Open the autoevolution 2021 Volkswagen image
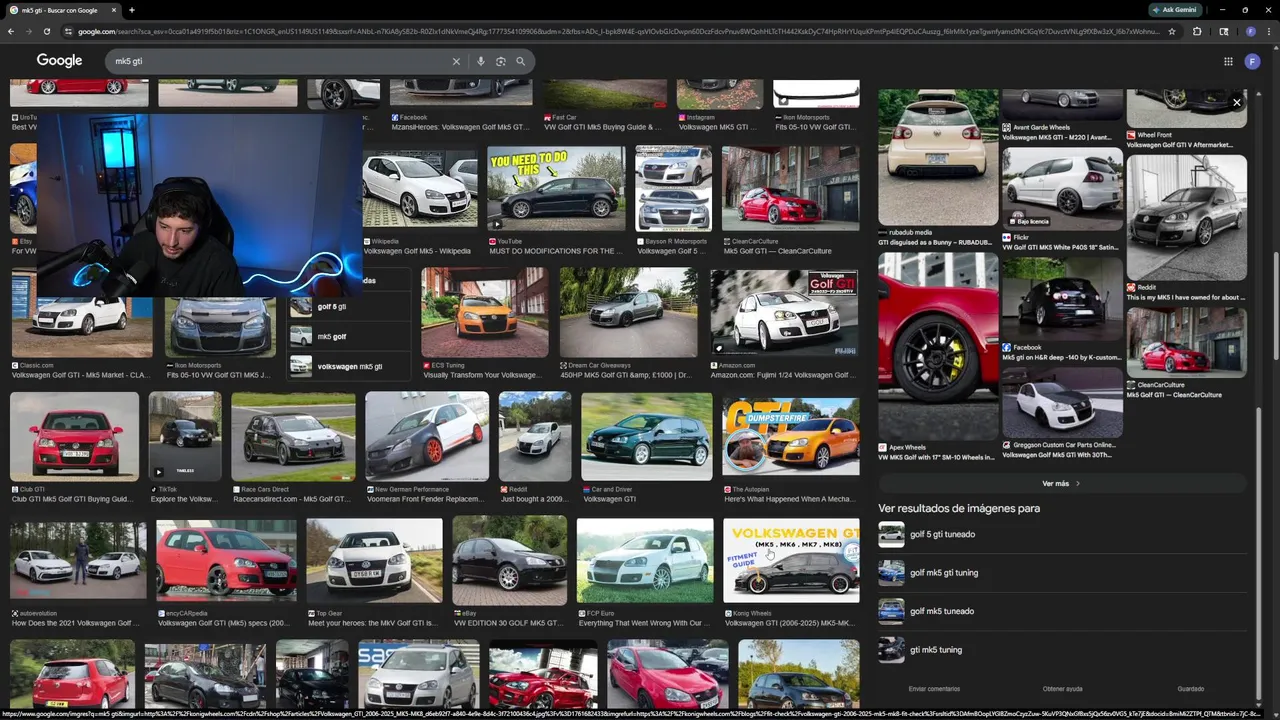This screenshot has height=720, width=1280. (78, 560)
